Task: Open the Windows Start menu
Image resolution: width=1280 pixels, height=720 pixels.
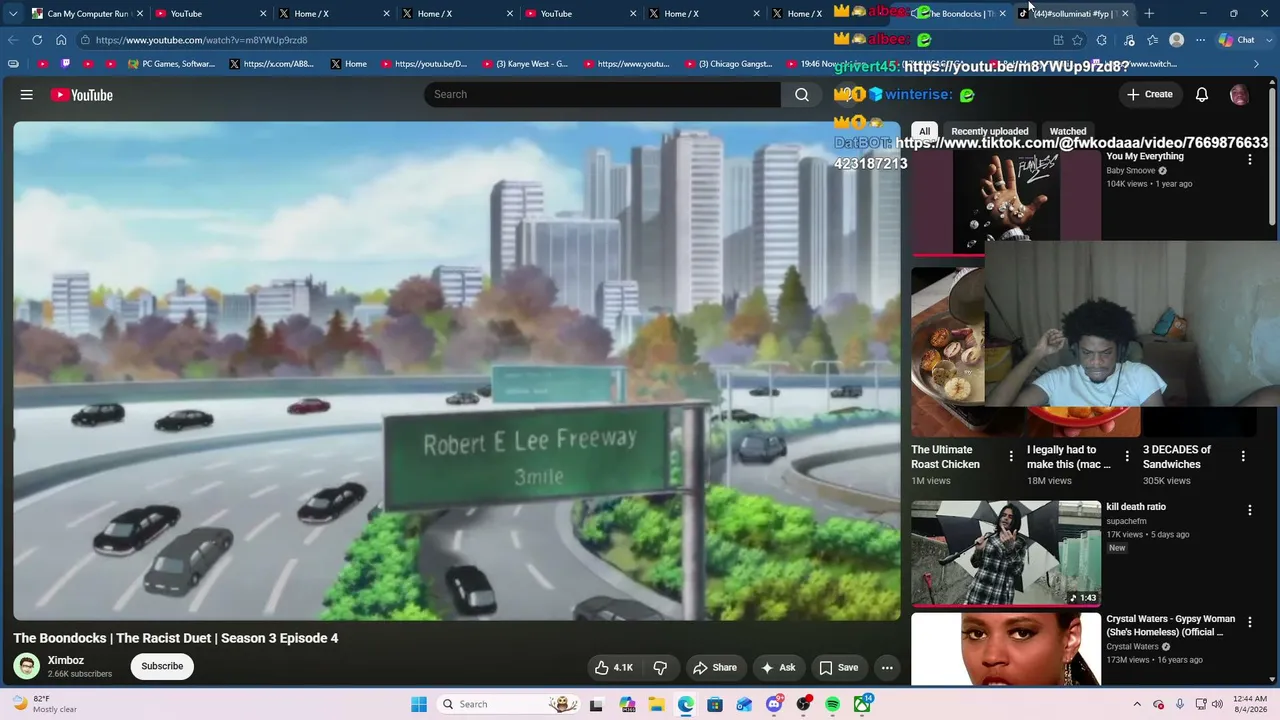Action: coord(419,704)
